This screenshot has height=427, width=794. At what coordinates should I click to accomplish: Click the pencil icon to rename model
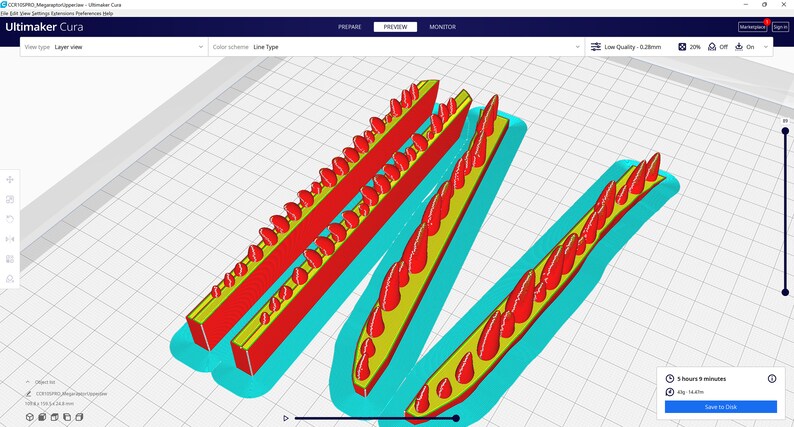pos(28,394)
